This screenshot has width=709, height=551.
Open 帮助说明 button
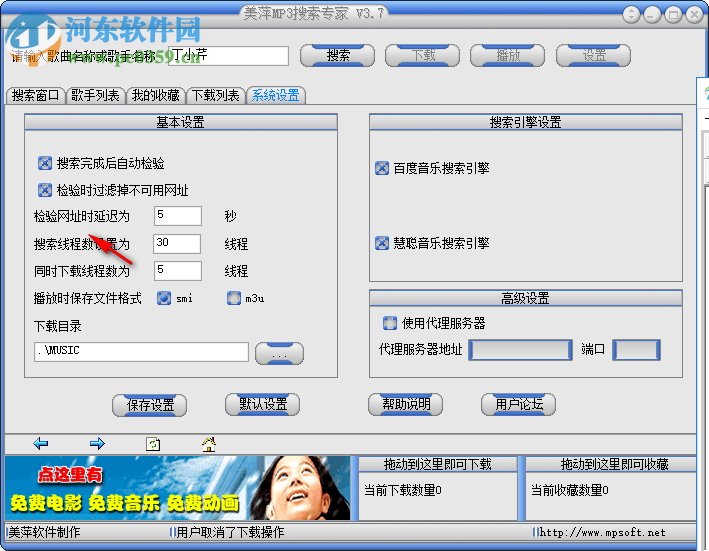point(406,404)
